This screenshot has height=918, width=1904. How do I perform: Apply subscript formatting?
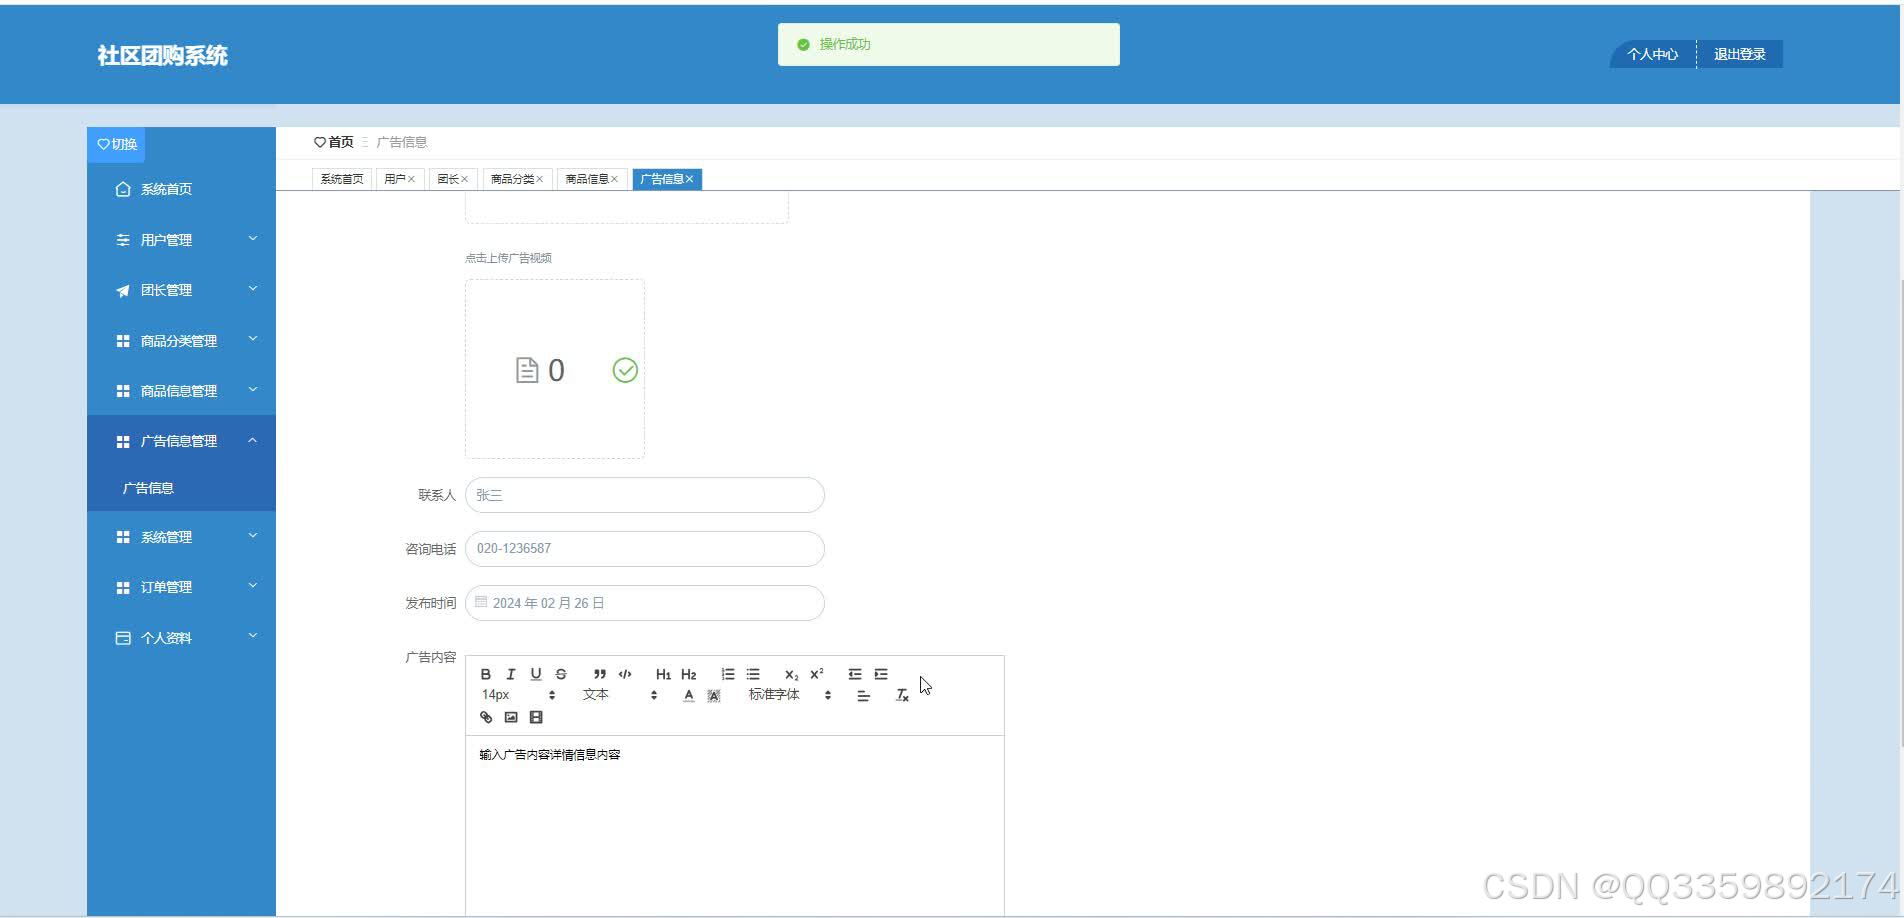pyautogui.click(x=791, y=674)
